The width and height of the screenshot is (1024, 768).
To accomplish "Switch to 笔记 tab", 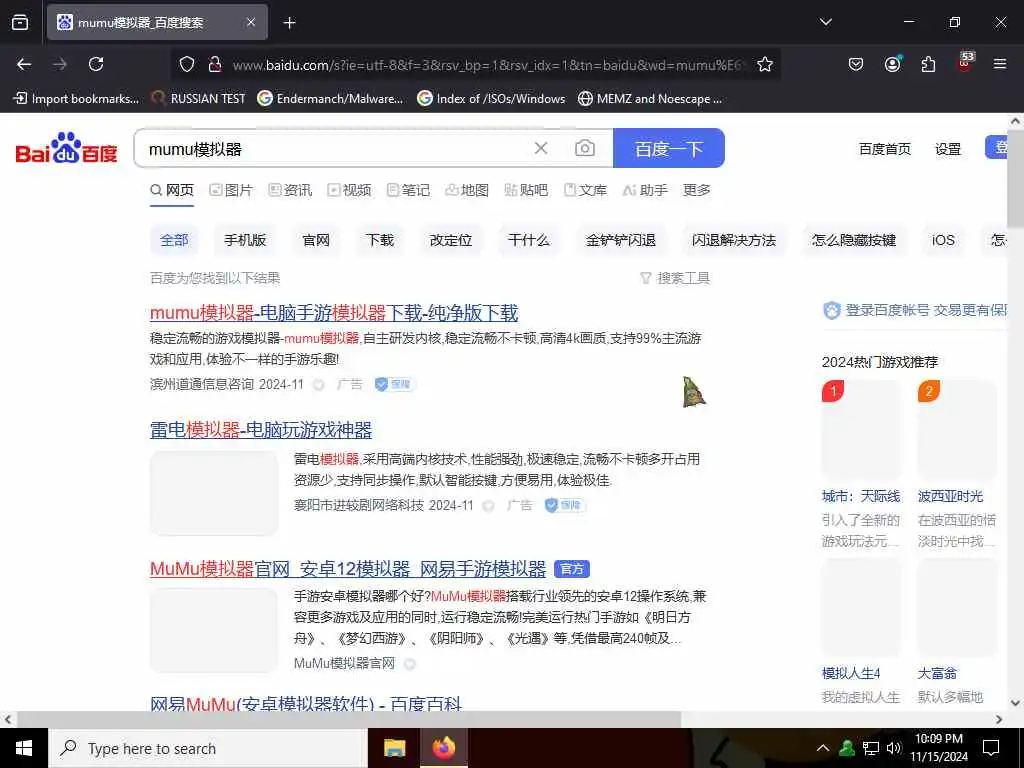I will (x=408, y=190).
